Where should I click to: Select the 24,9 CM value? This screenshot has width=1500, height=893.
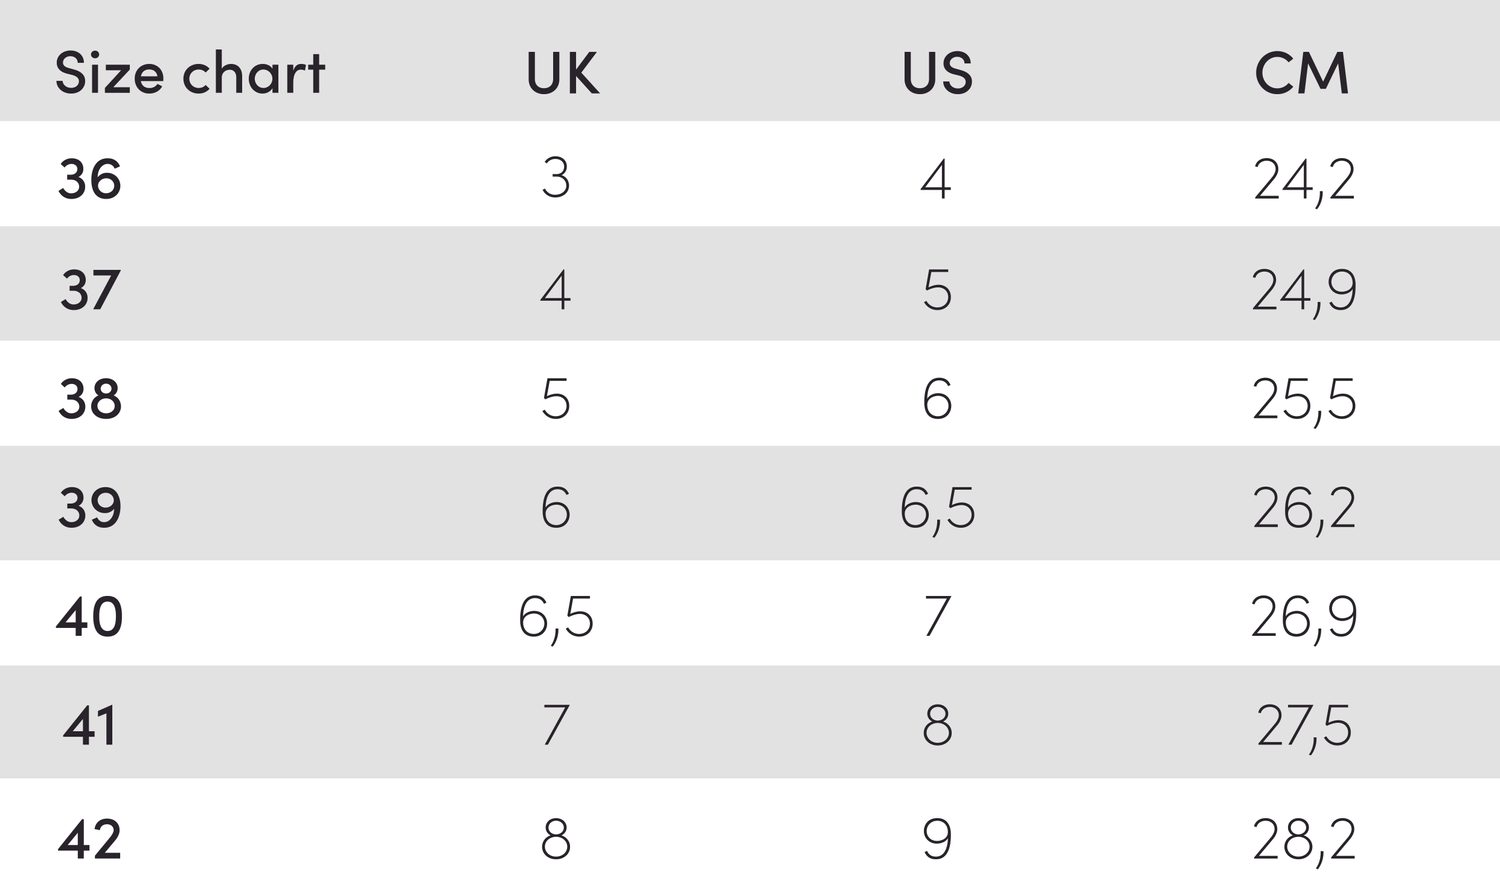click(1305, 292)
